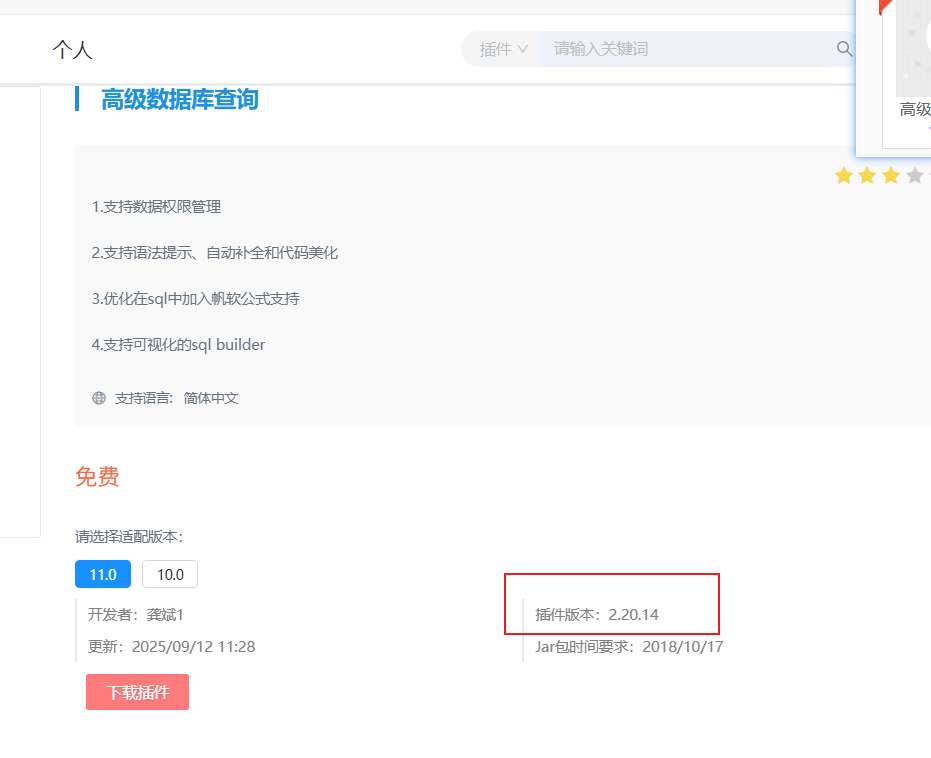
Task: Select adaptation version 11.0
Action: (103, 574)
